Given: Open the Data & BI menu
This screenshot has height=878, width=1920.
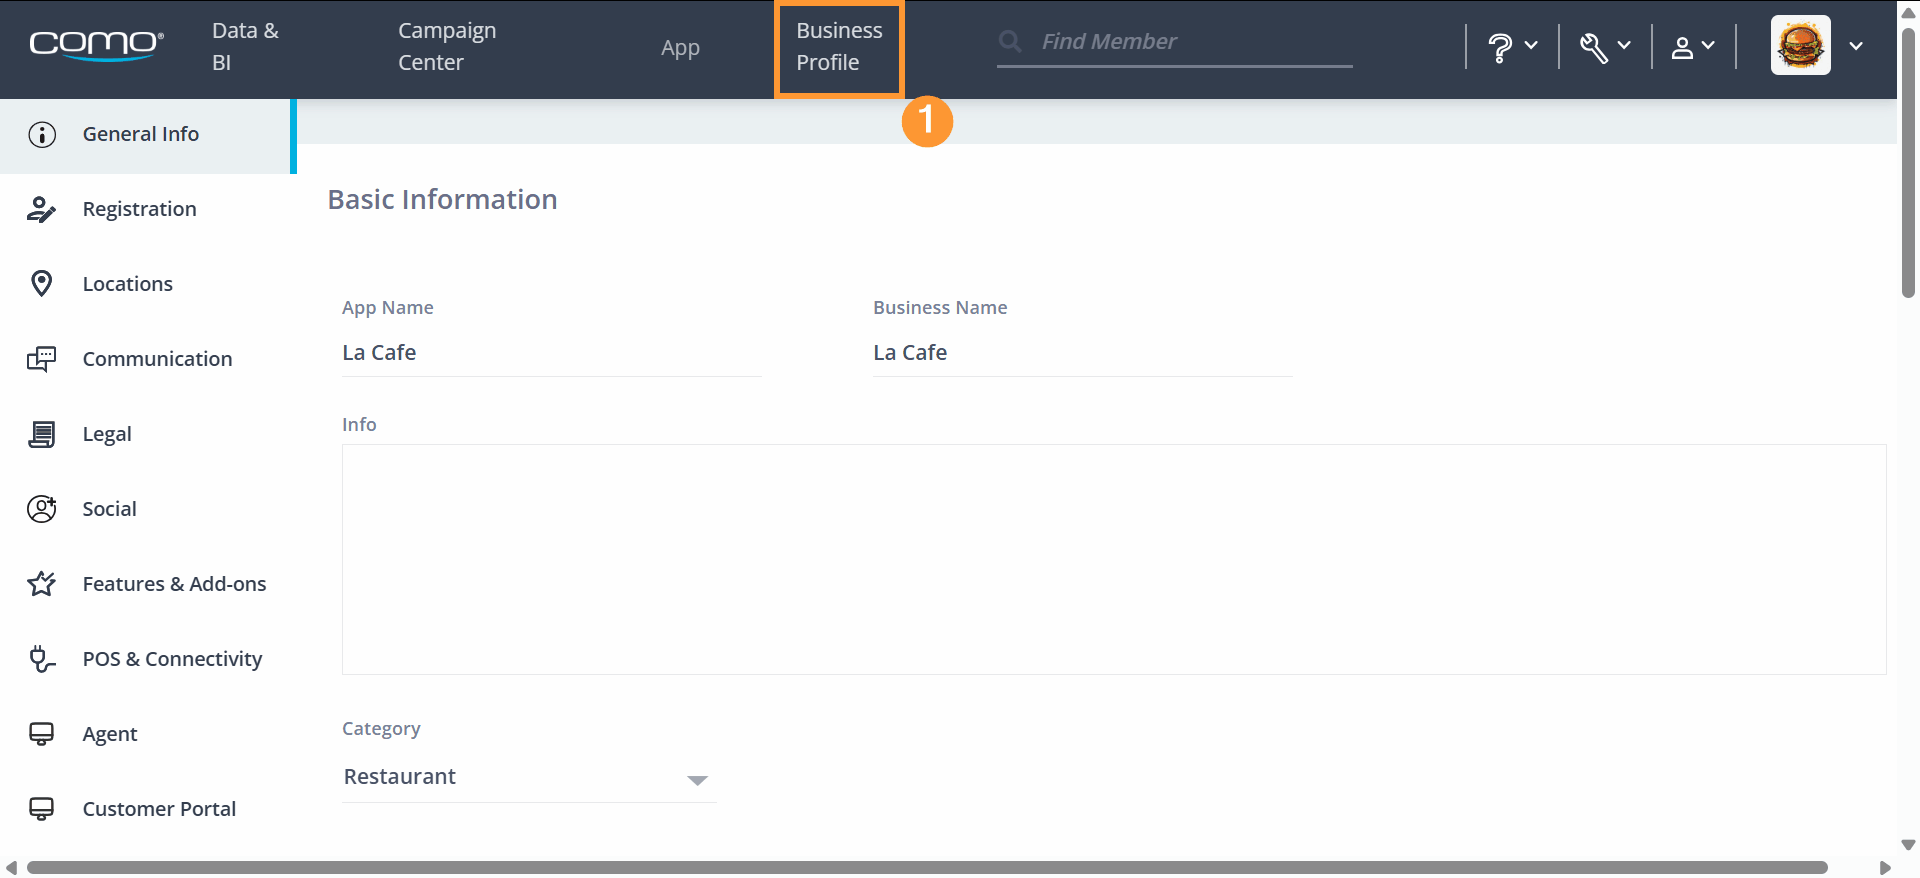Looking at the screenshot, I should [x=245, y=47].
